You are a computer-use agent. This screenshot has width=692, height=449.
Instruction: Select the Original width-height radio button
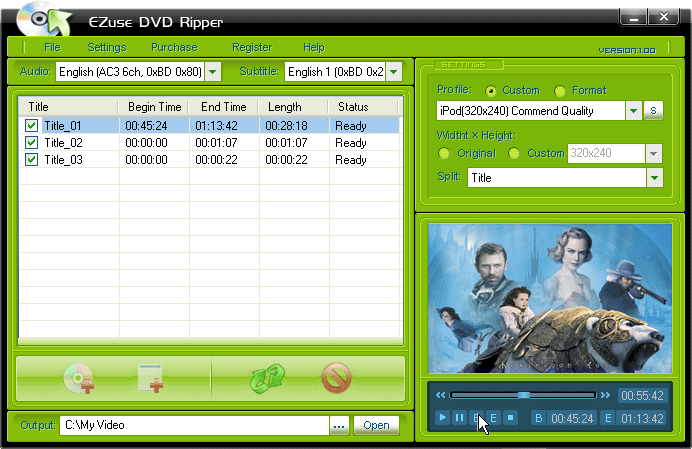(x=444, y=153)
